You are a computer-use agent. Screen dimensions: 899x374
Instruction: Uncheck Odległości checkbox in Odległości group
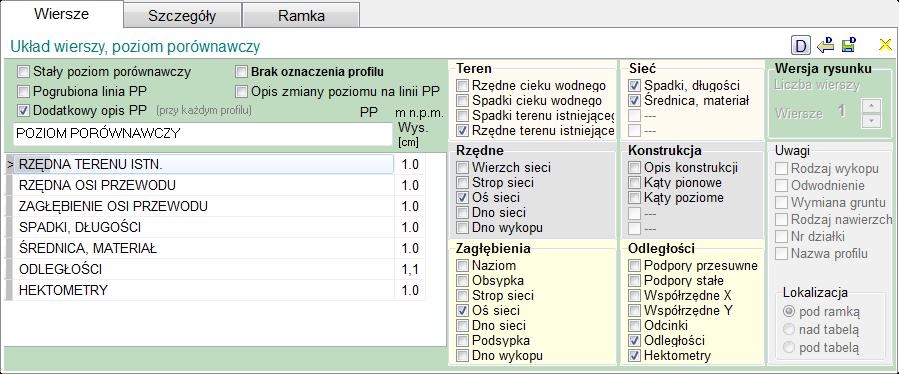pos(634,340)
